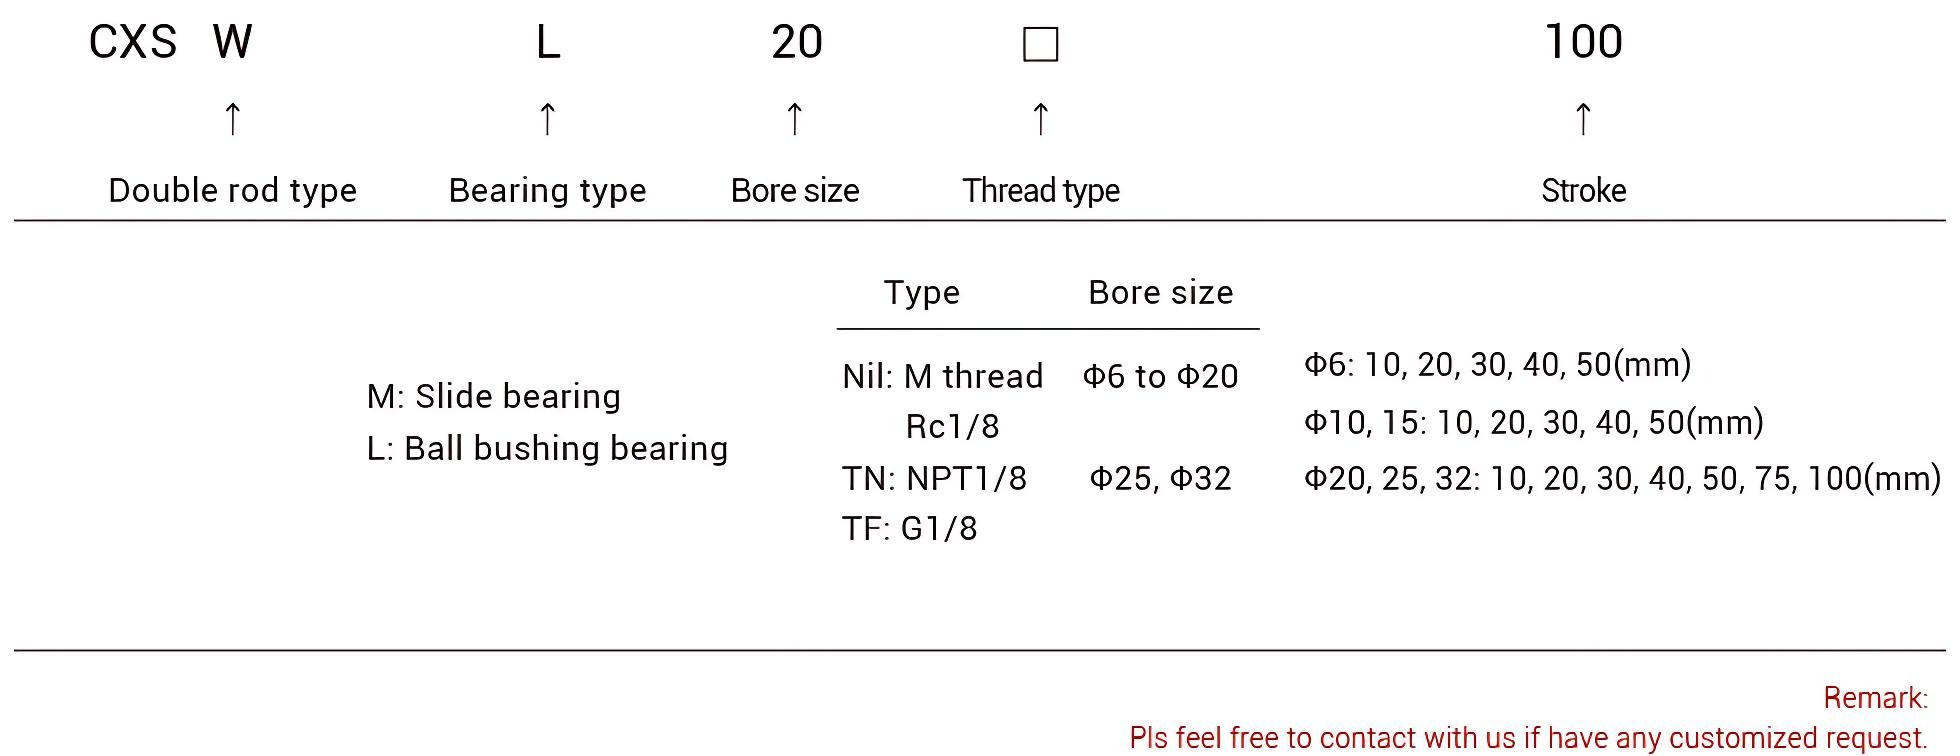The image size is (1960, 756).
Task: Click the arrow above the "Stroke" label
Action: click(1583, 118)
